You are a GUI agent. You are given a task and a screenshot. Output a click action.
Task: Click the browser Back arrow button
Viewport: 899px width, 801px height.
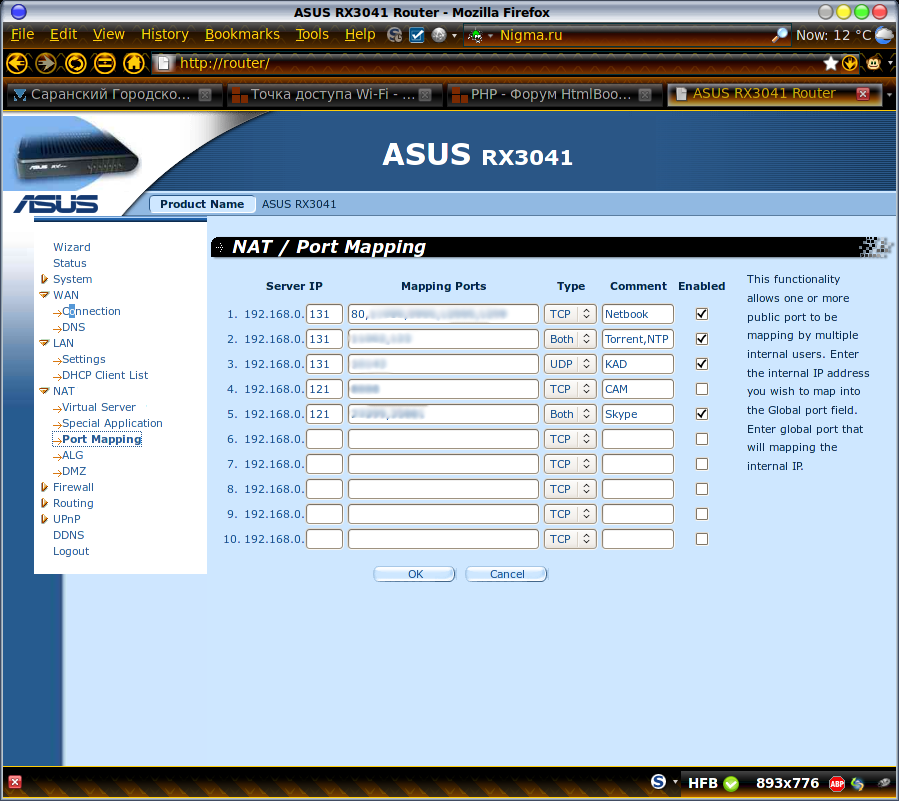[17, 63]
